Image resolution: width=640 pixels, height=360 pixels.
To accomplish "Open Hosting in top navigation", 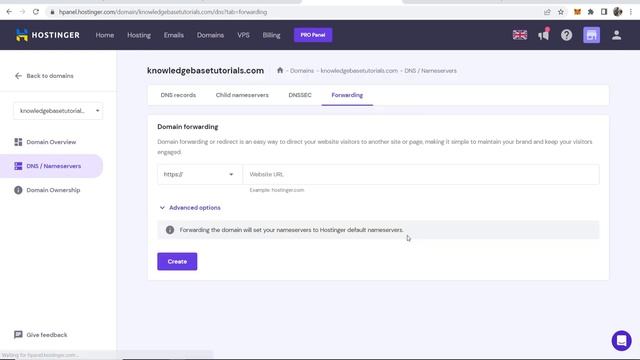I will [x=139, y=35].
